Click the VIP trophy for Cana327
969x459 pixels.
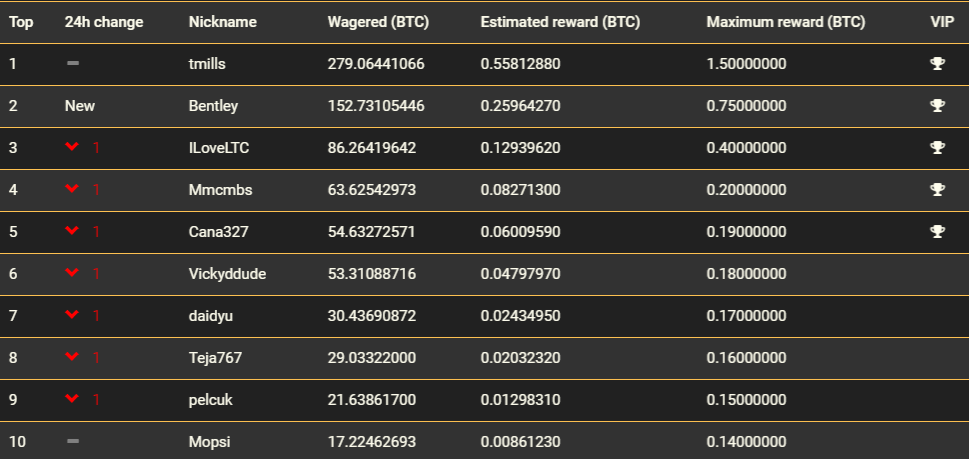(937, 231)
